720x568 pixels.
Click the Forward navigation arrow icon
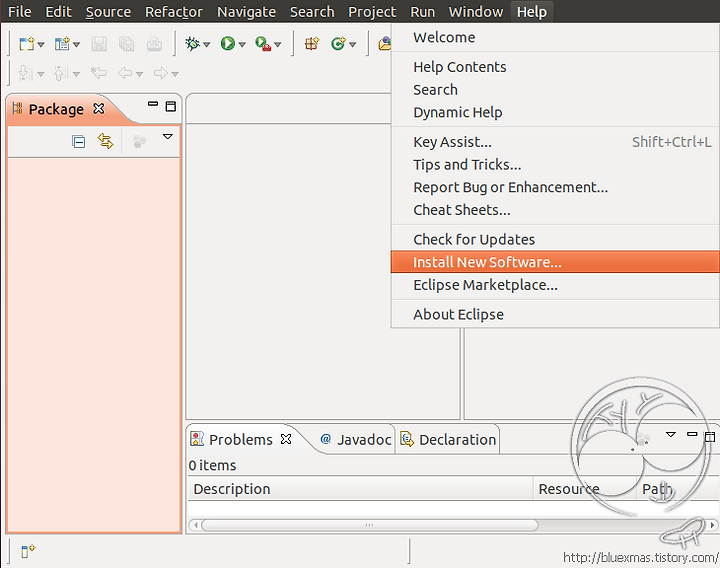click(x=161, y=73)
